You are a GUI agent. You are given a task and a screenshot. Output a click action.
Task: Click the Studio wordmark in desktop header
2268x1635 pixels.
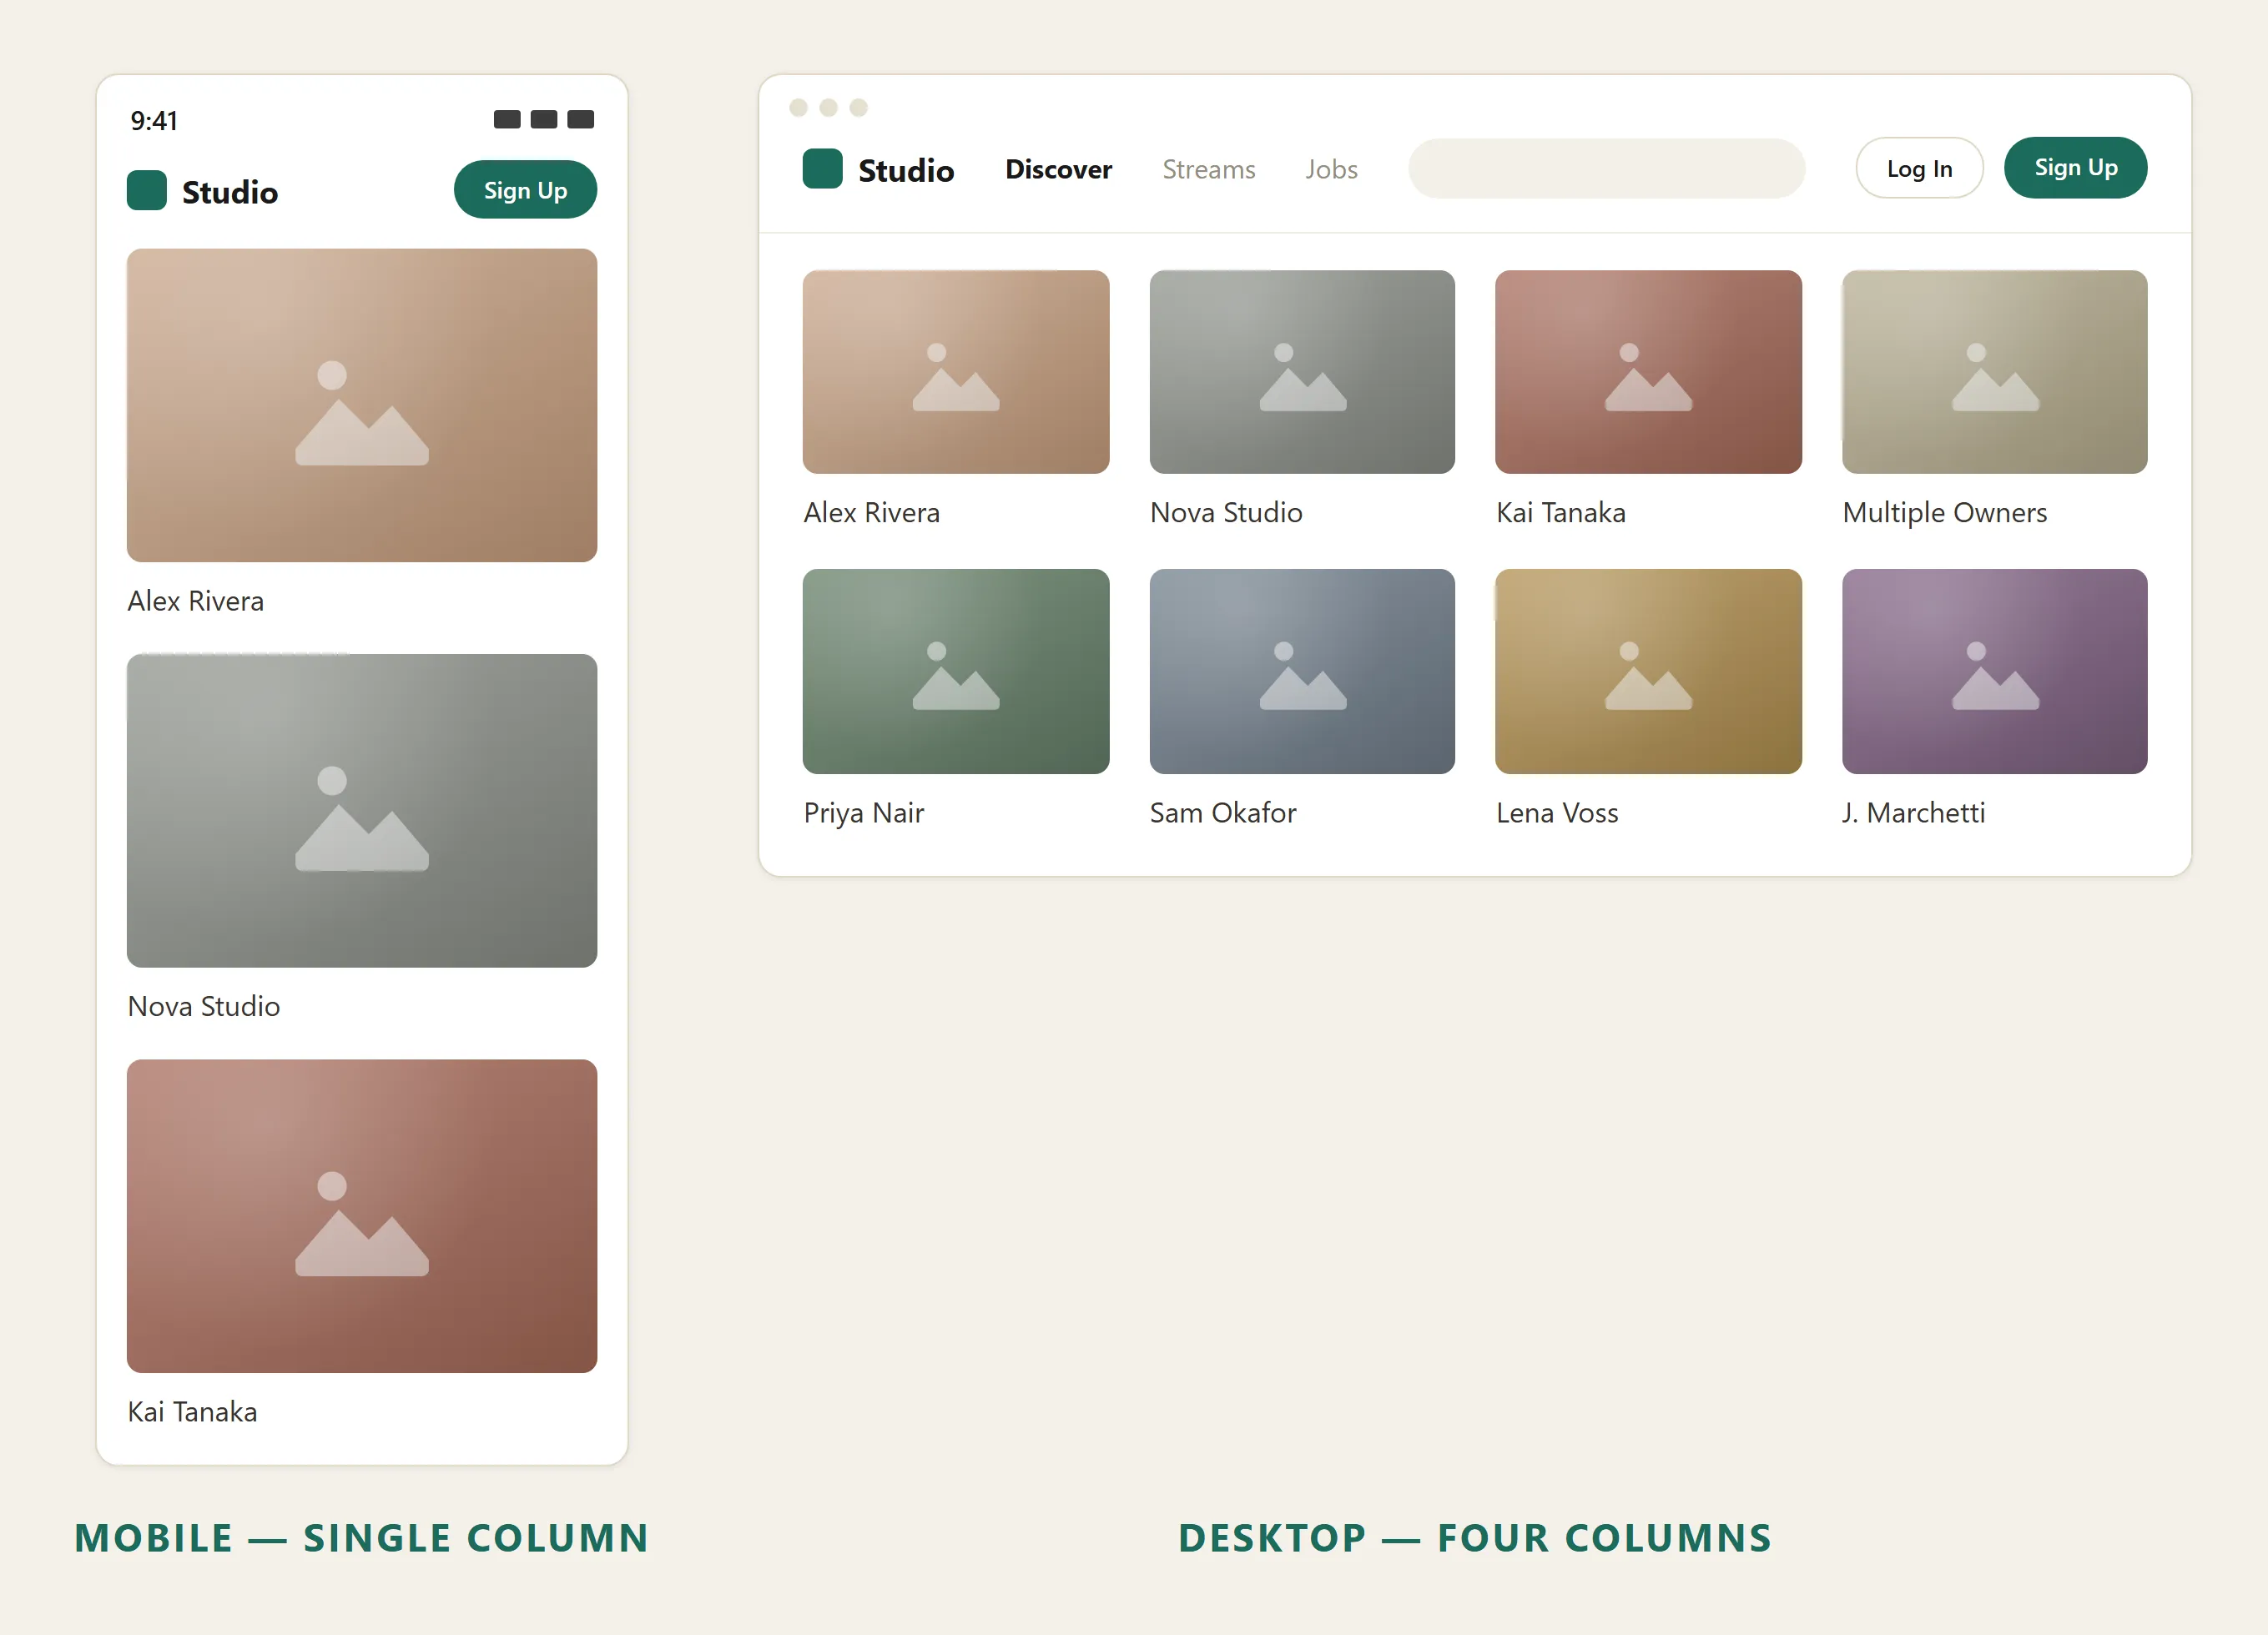pyautogui.click(x=906, y=171)
